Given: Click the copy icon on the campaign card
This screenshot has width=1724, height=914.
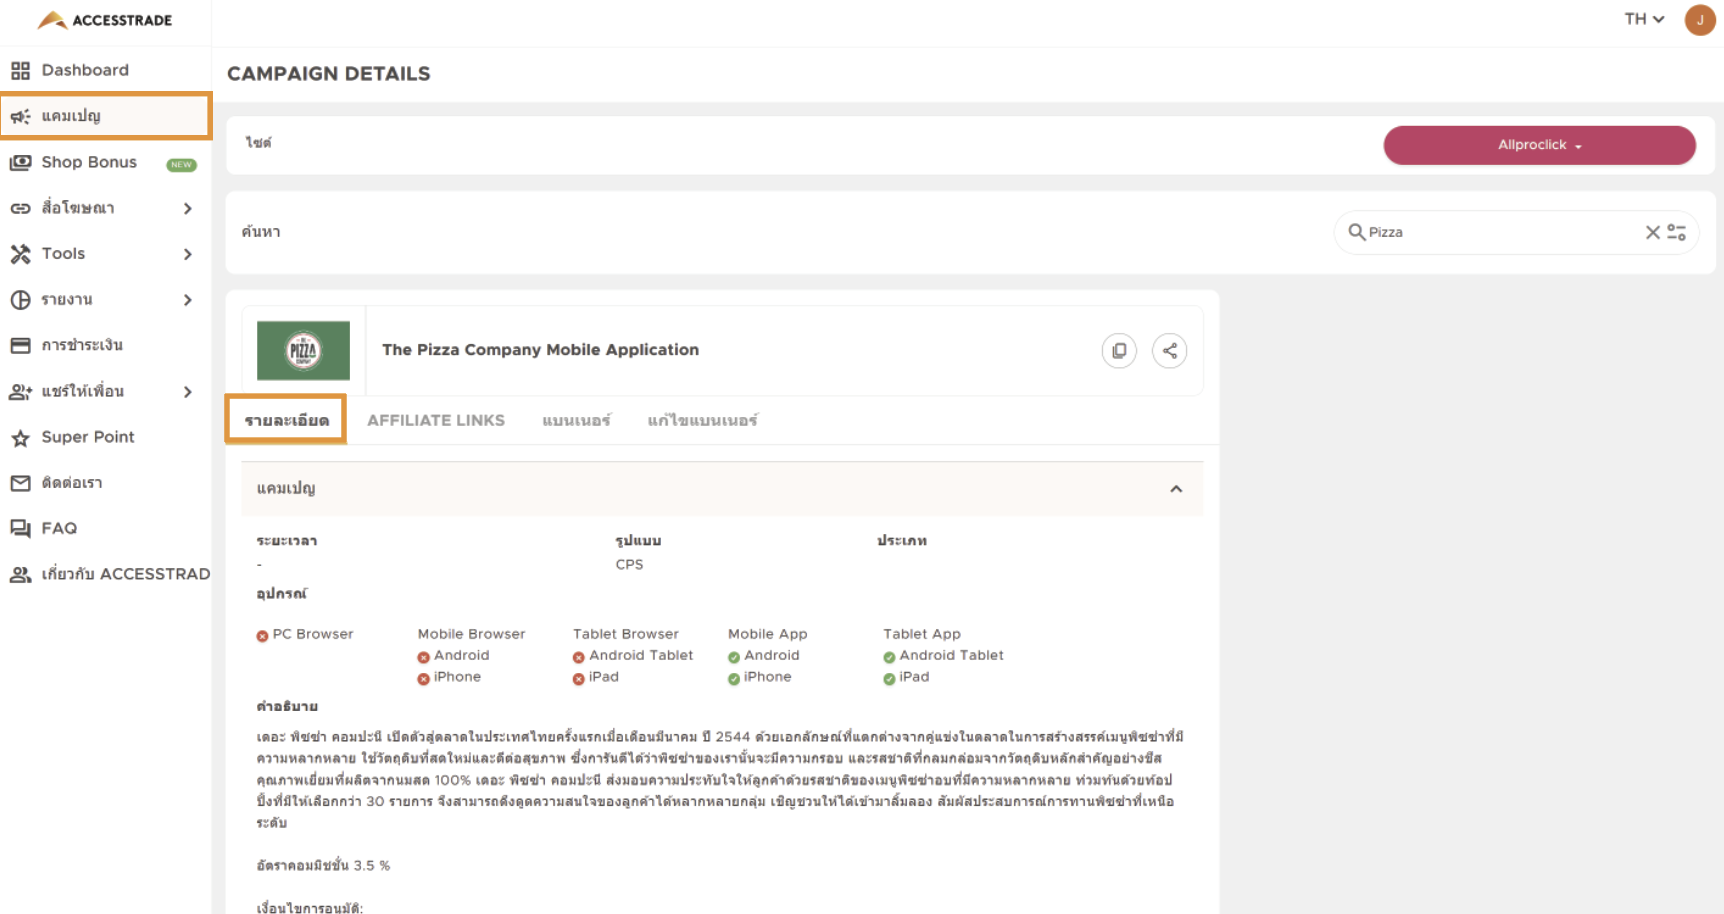Looking at the screenshot, I should pyautogui.click(x=1119, y=351).
